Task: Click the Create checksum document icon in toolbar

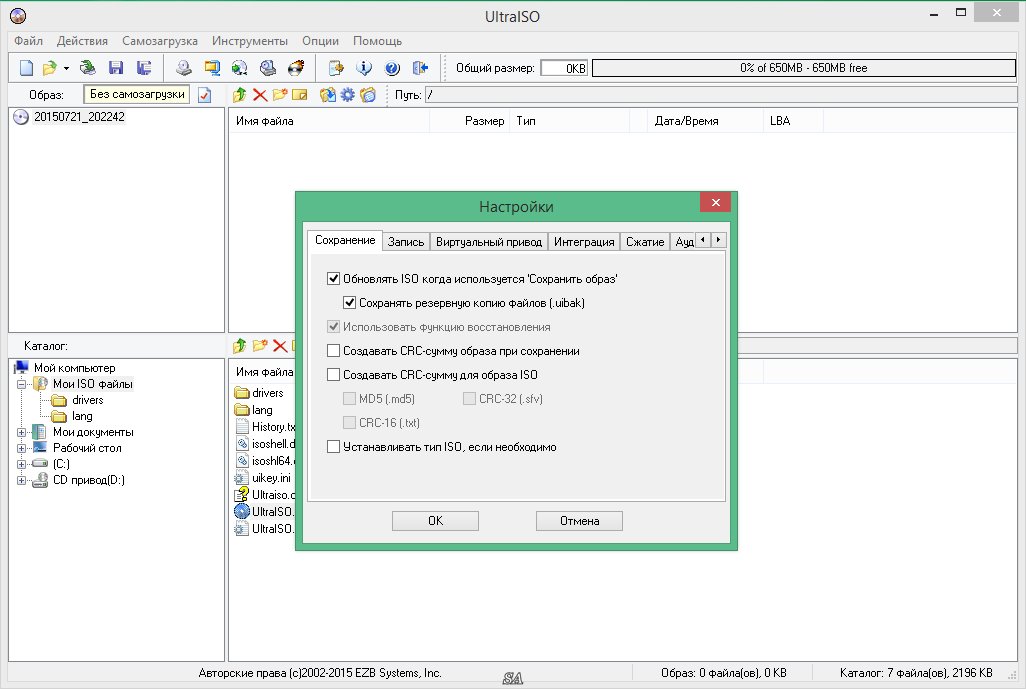Action: click(x=336, y=67)
